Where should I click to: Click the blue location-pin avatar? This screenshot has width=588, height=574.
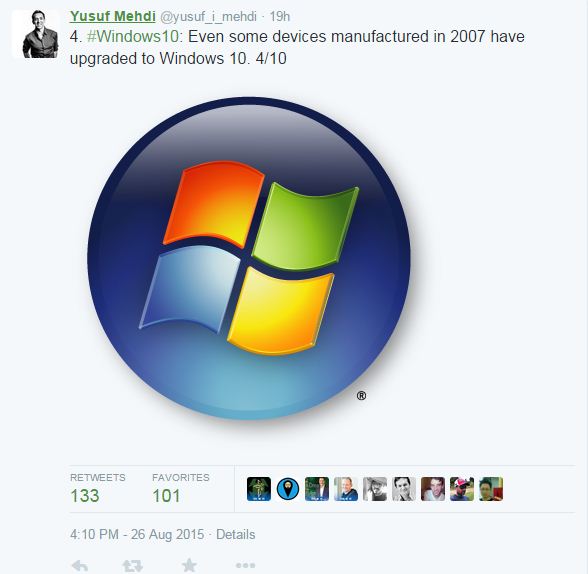point(288,489)
